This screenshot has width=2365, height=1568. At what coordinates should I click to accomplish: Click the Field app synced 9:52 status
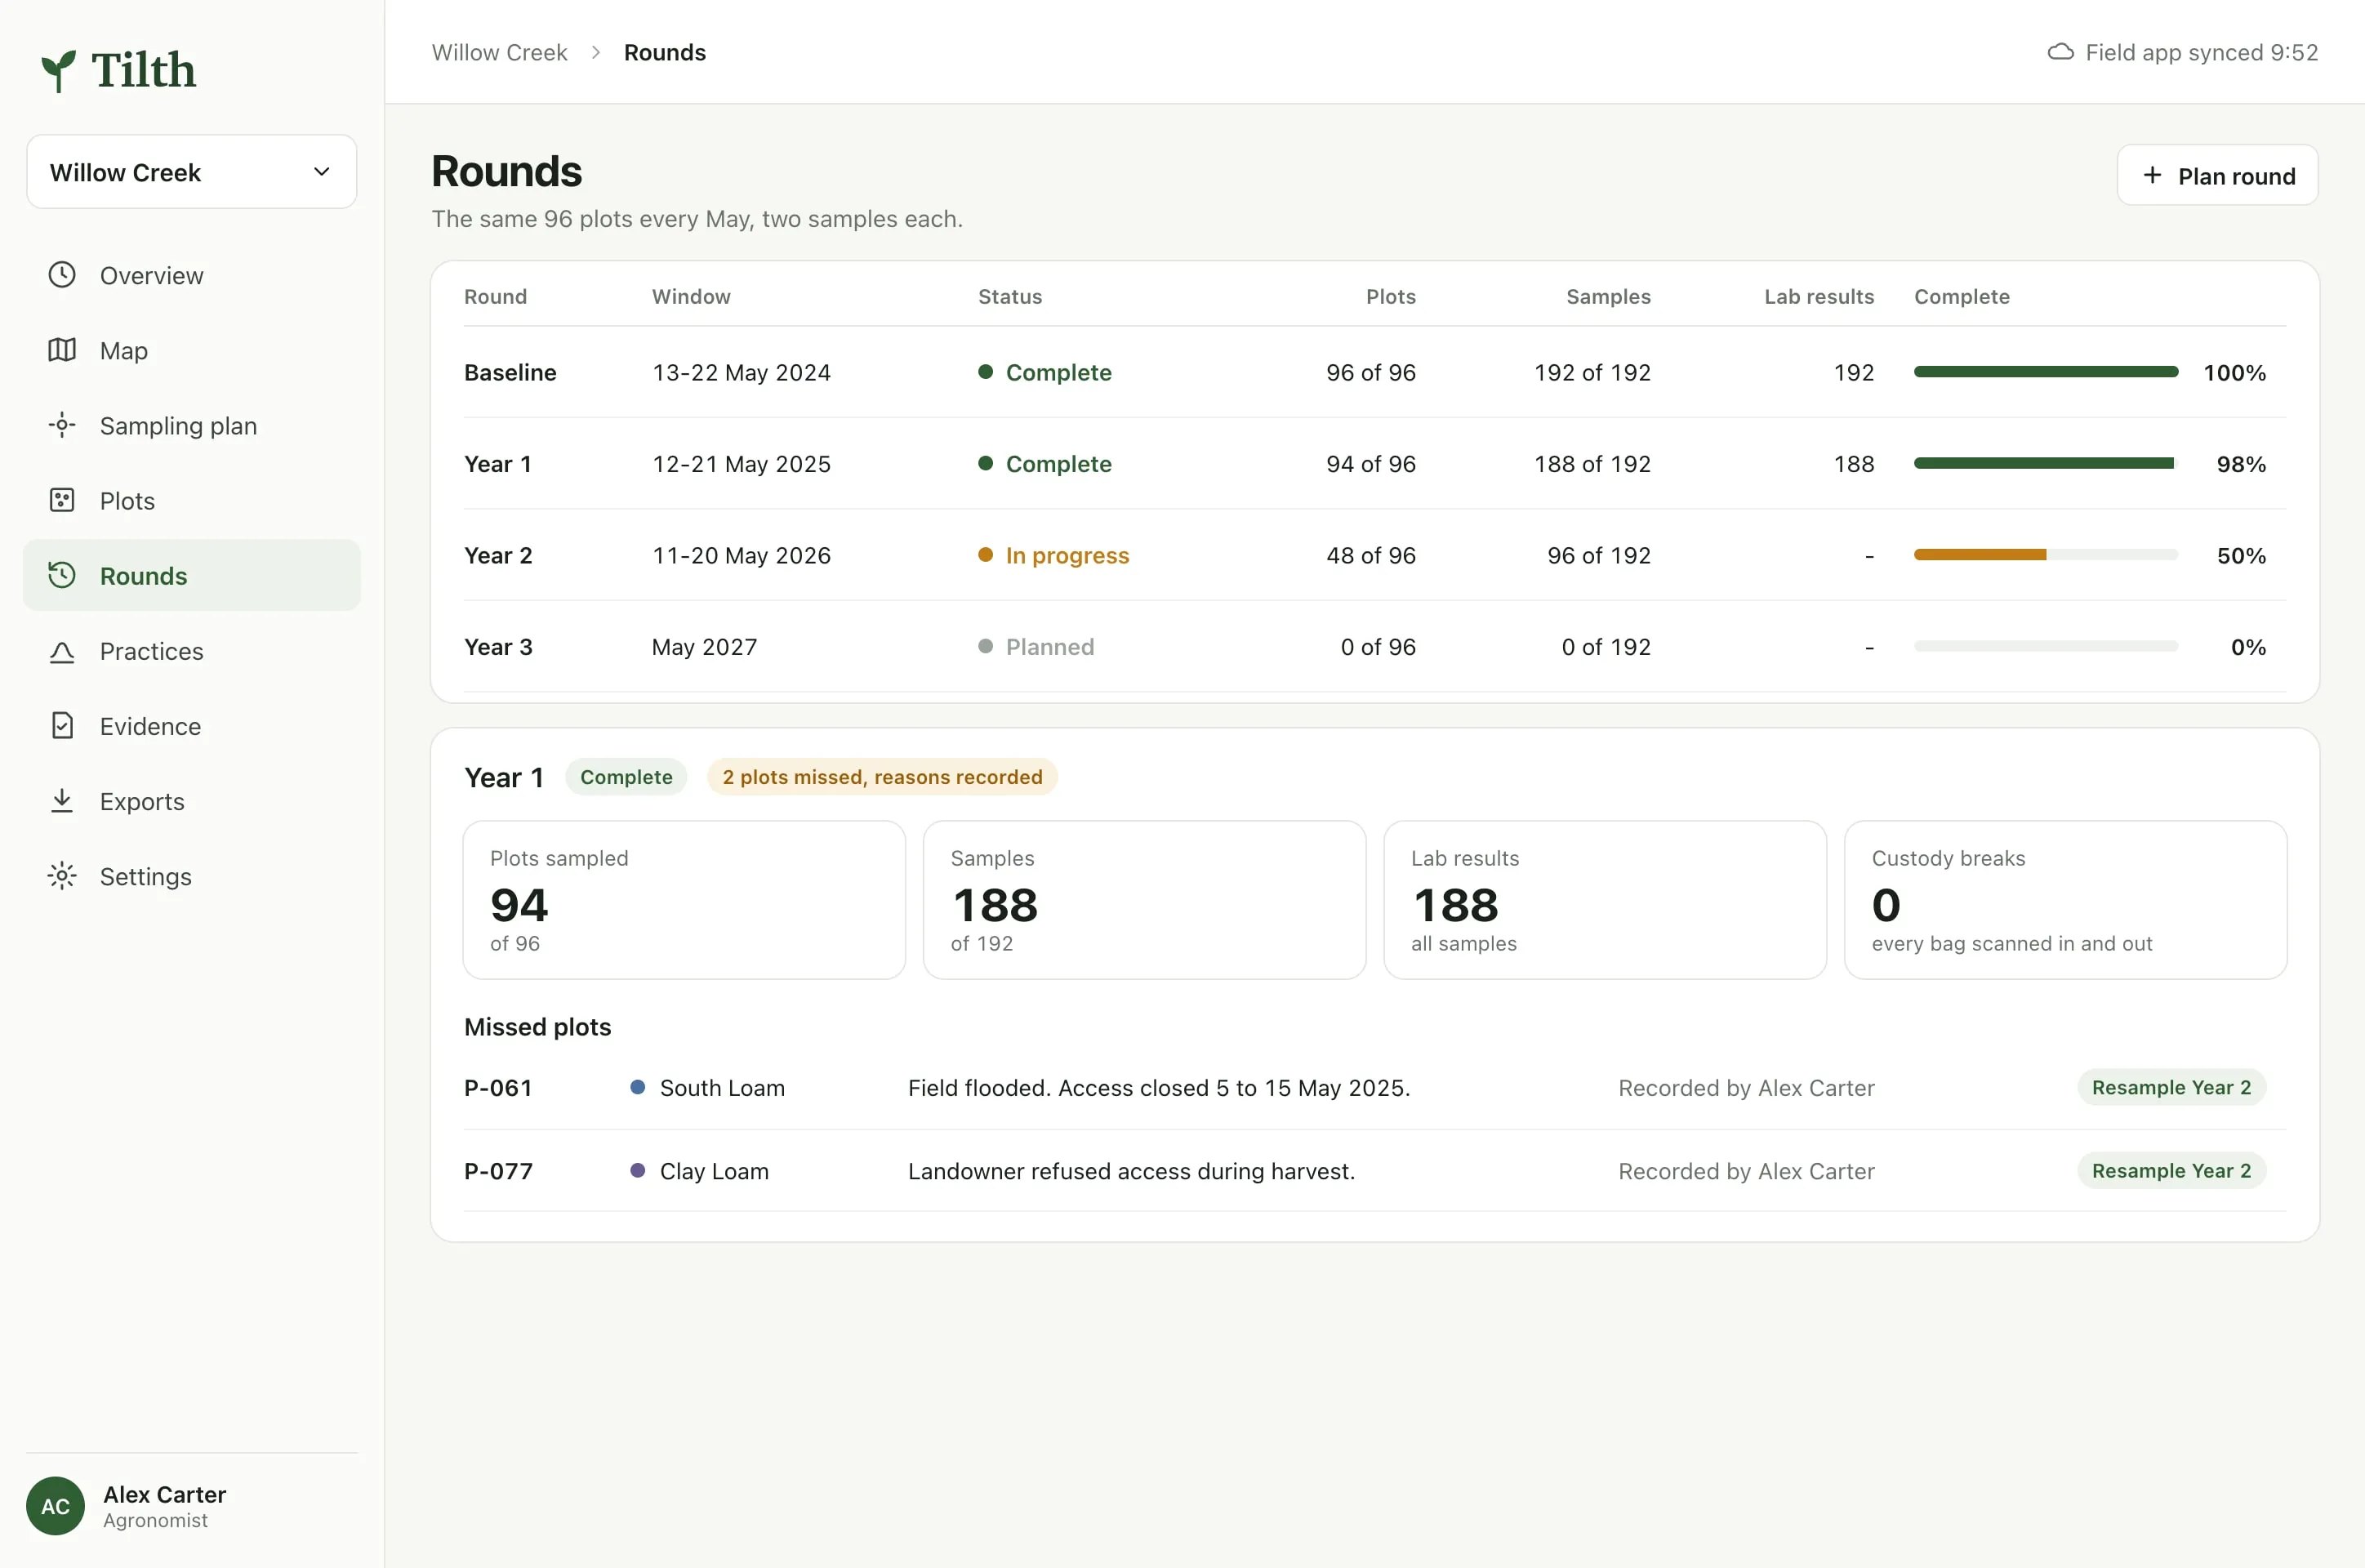pyautogui.click(x=2182, y=52)
